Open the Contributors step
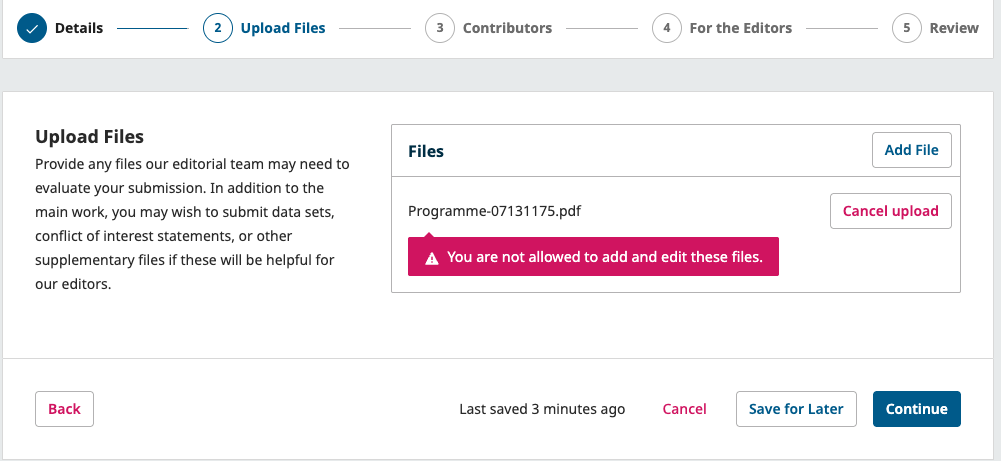 (x=507, y=28)
